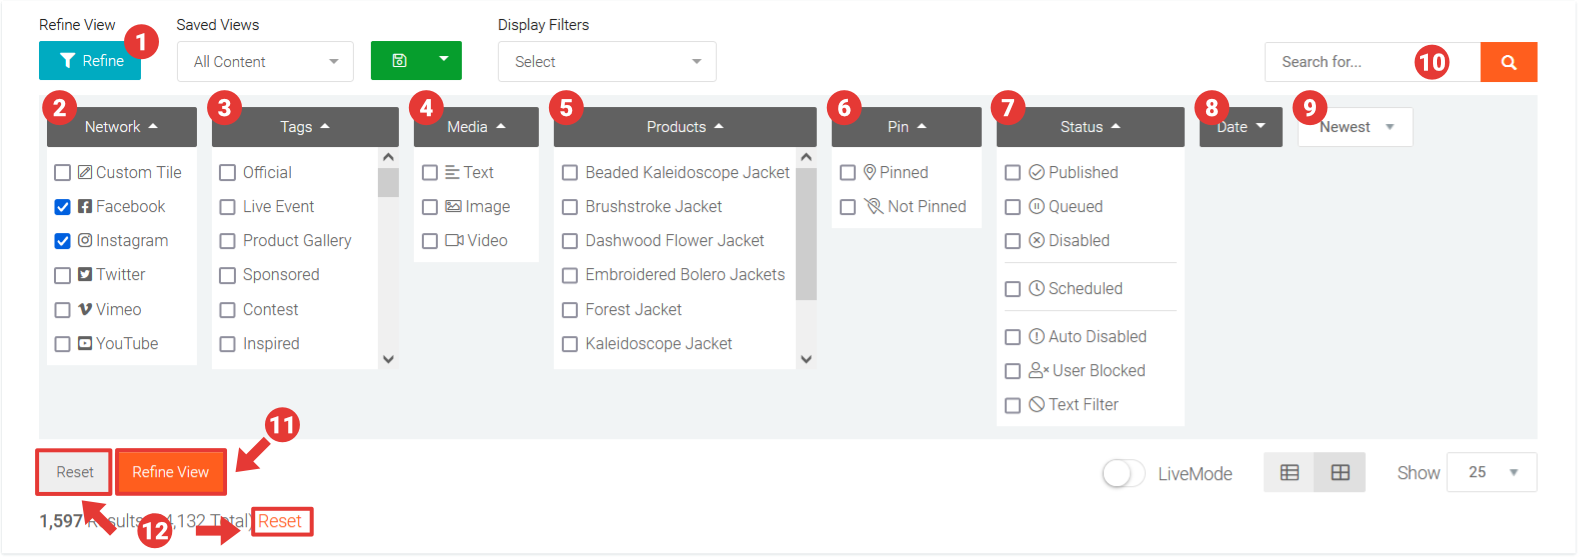Click the YouTube network icon

click(x=85, y=343)
